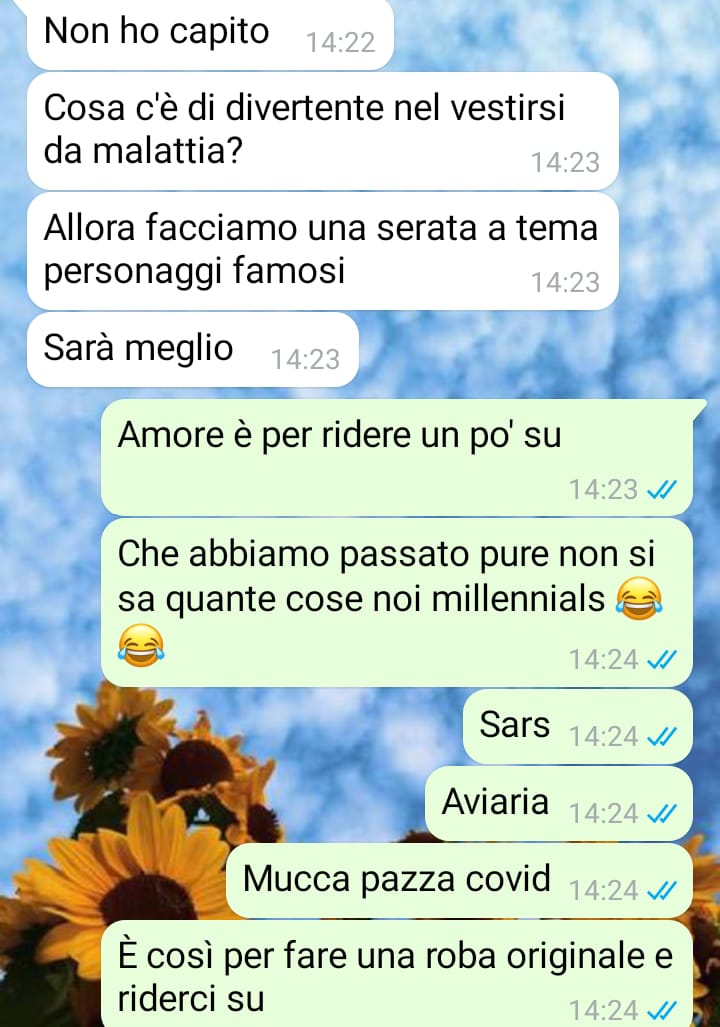The width and height of the screenshot is (720, 1027).
Task: Select the "Sarà meglio" message bubble
Action: [193, 349]
